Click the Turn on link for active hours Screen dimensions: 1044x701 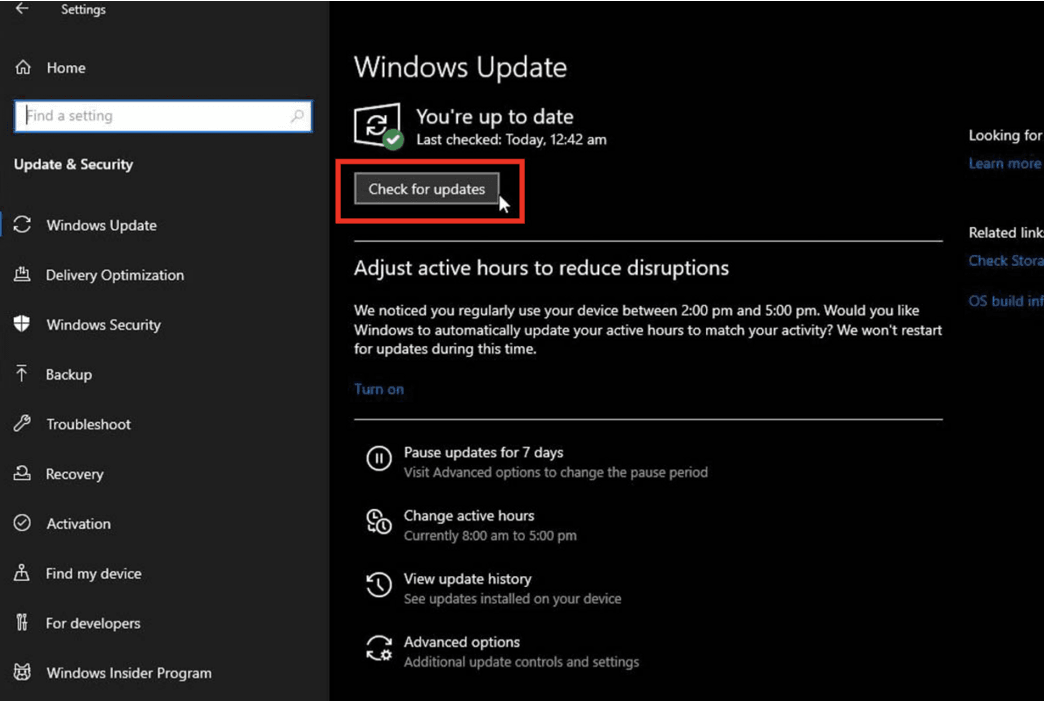(x=379, y=389)
